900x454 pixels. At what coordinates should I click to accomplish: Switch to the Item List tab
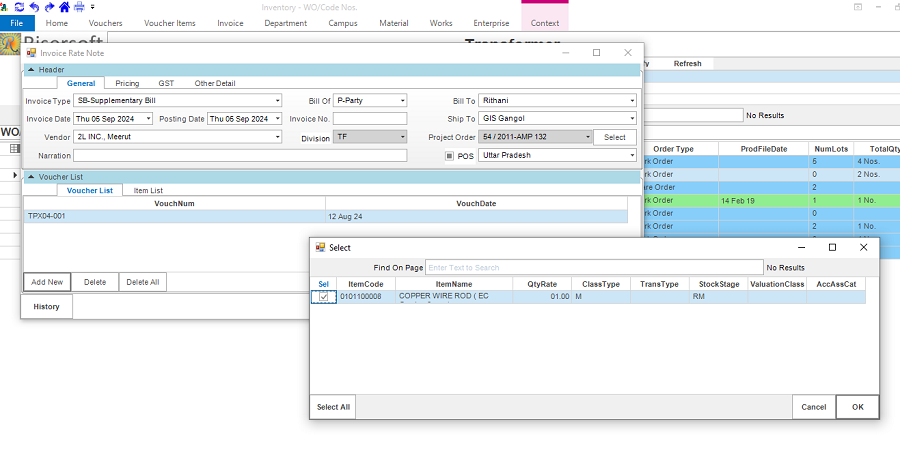[148, 190]
